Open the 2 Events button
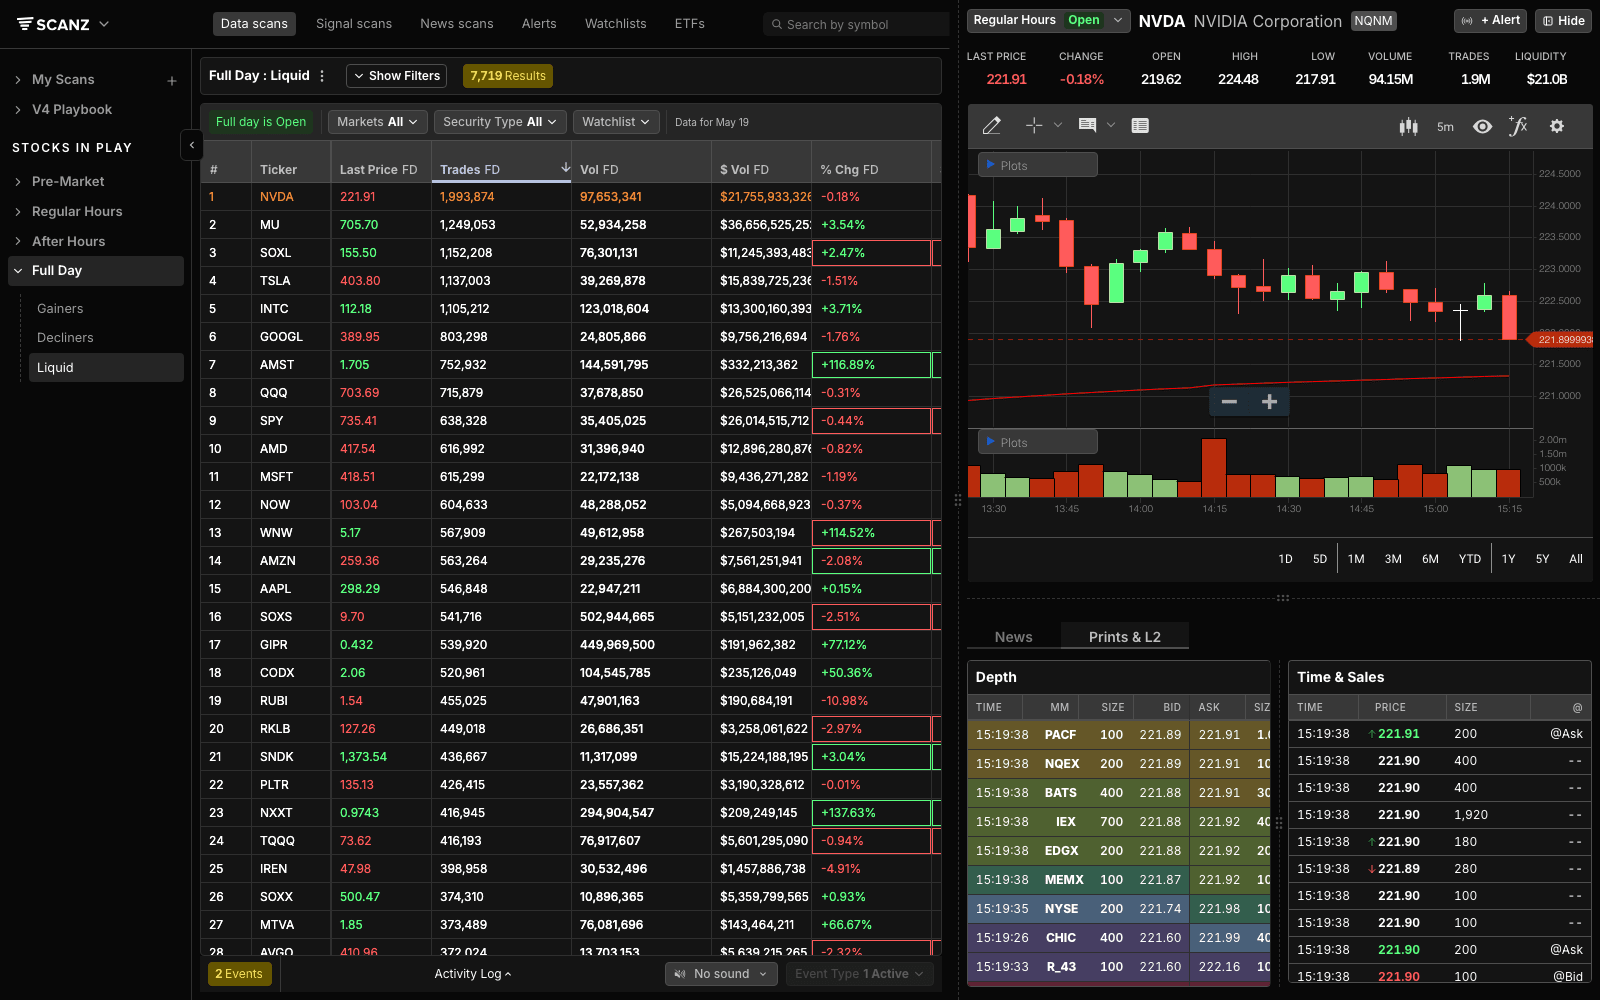The height and width of the screenshot is (1000, 1600). 239,974
